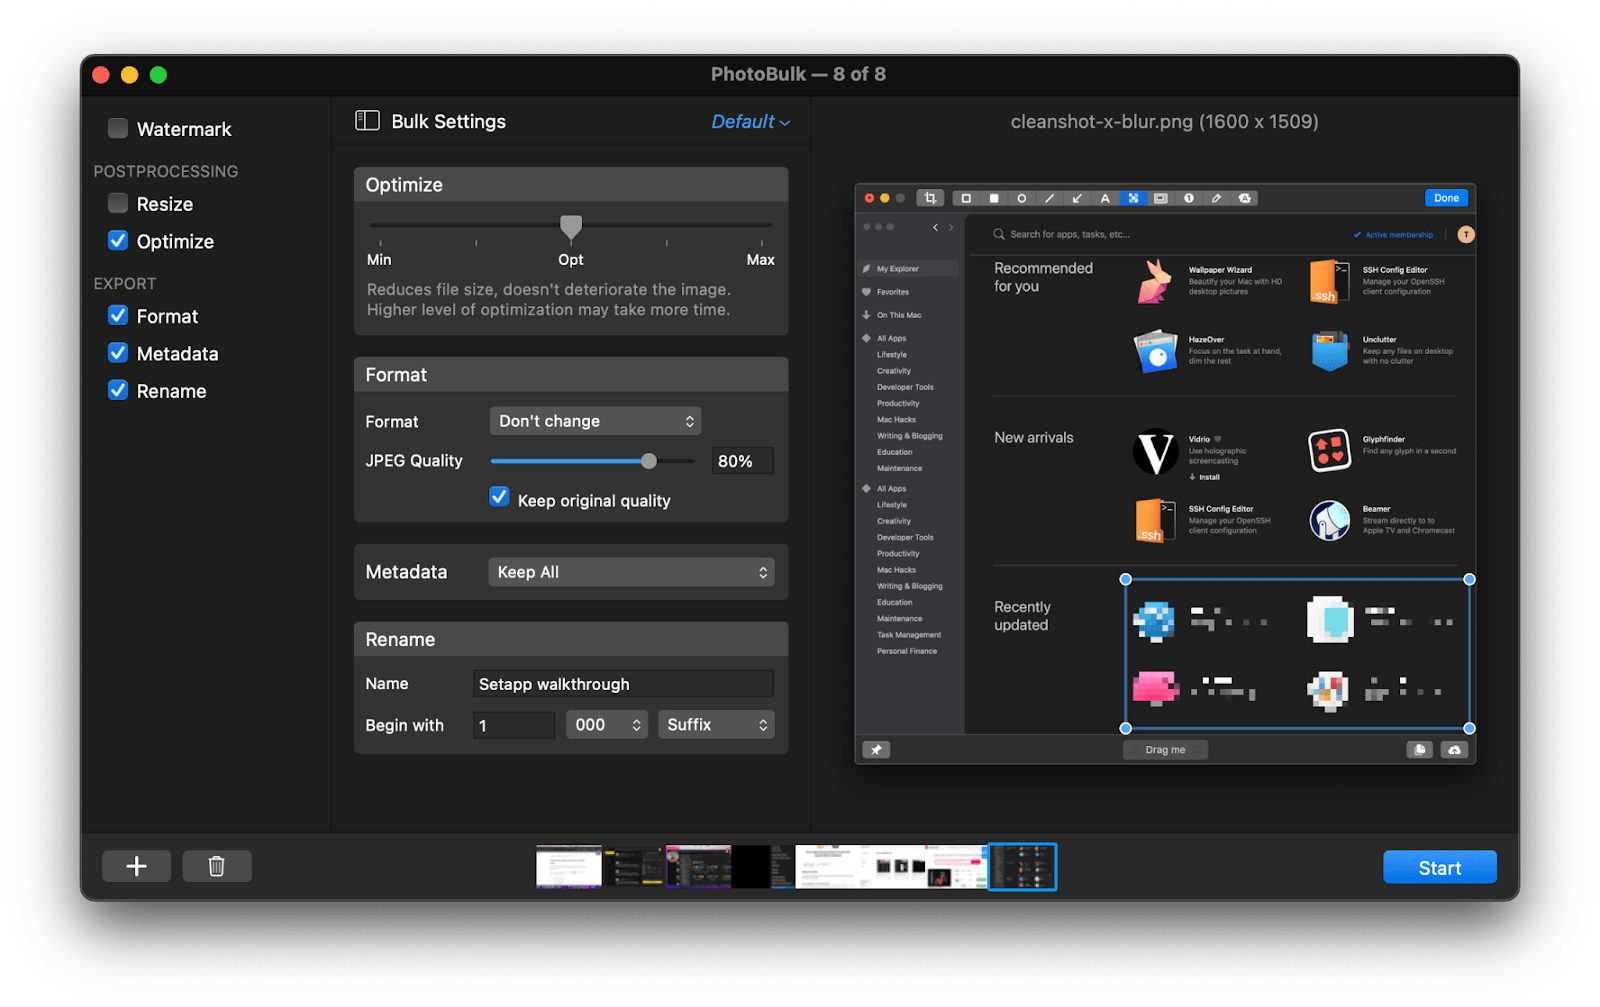Enable the Watermark checkbox
Image resolution: width=1600 pixels, height=1007 pixels.
tap(118, 128)
